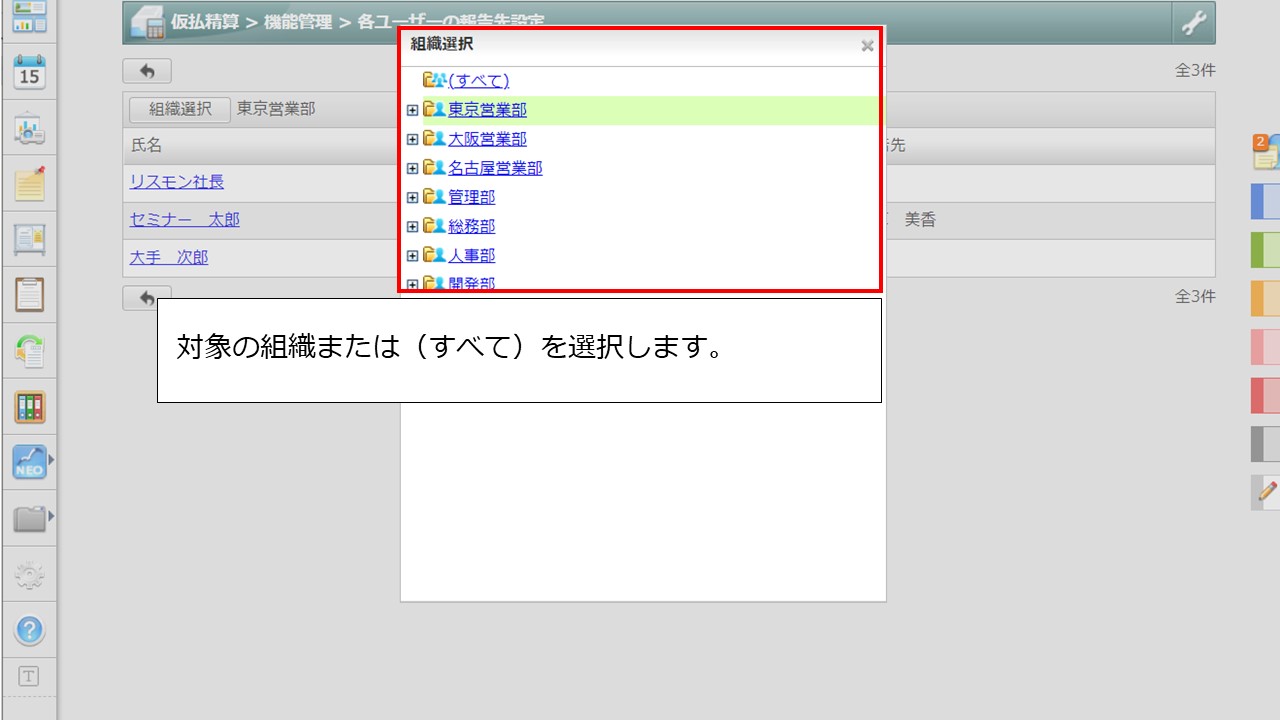
Task: Click the 組織選択 button
Action: pyautogui.click(x=180, y=109)
